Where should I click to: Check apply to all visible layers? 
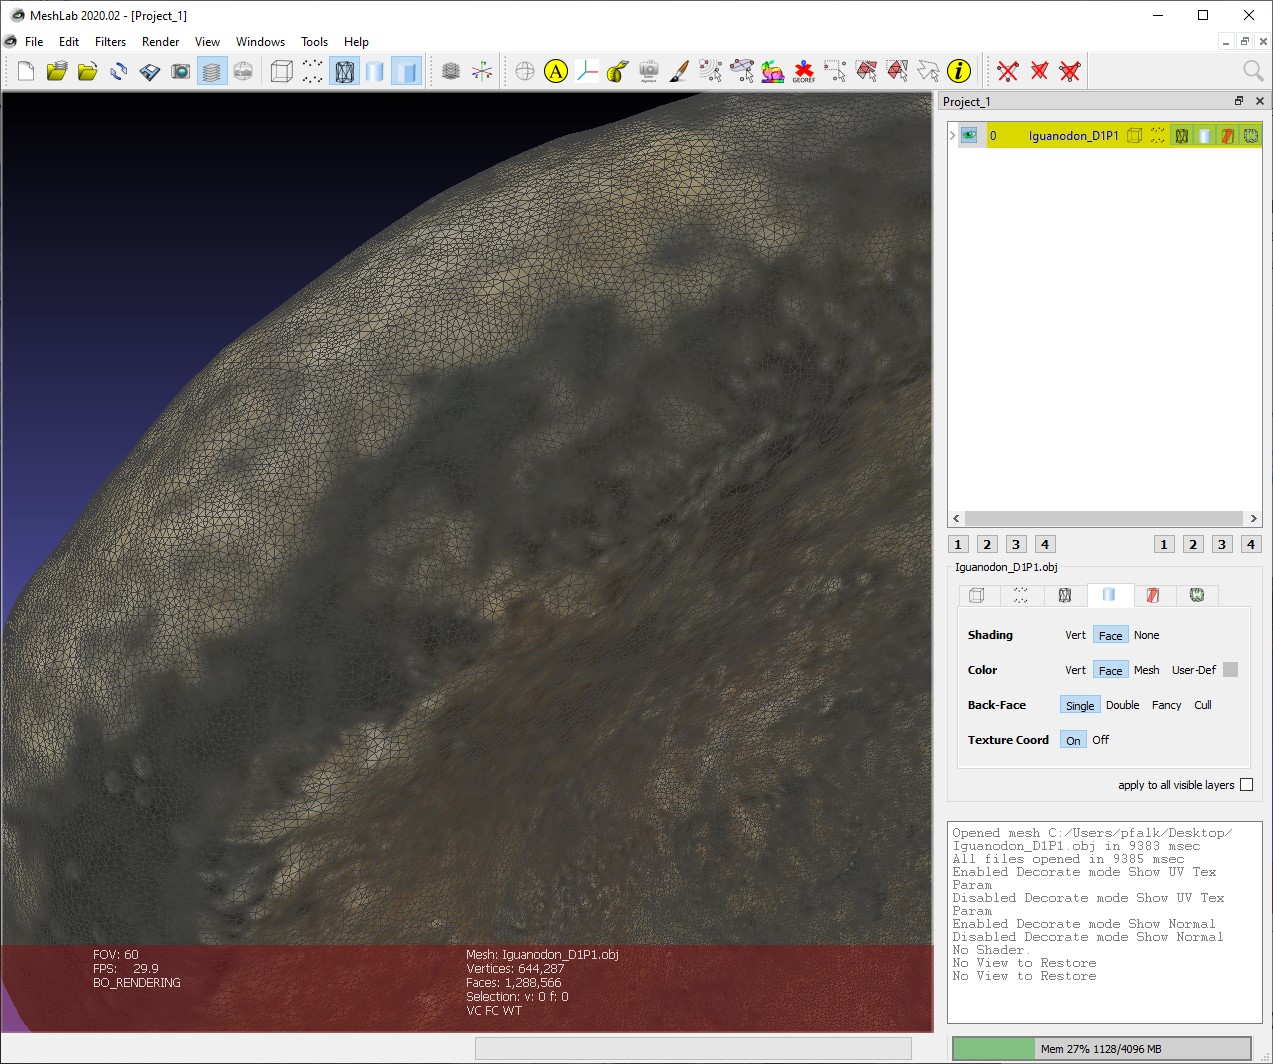1246,785
